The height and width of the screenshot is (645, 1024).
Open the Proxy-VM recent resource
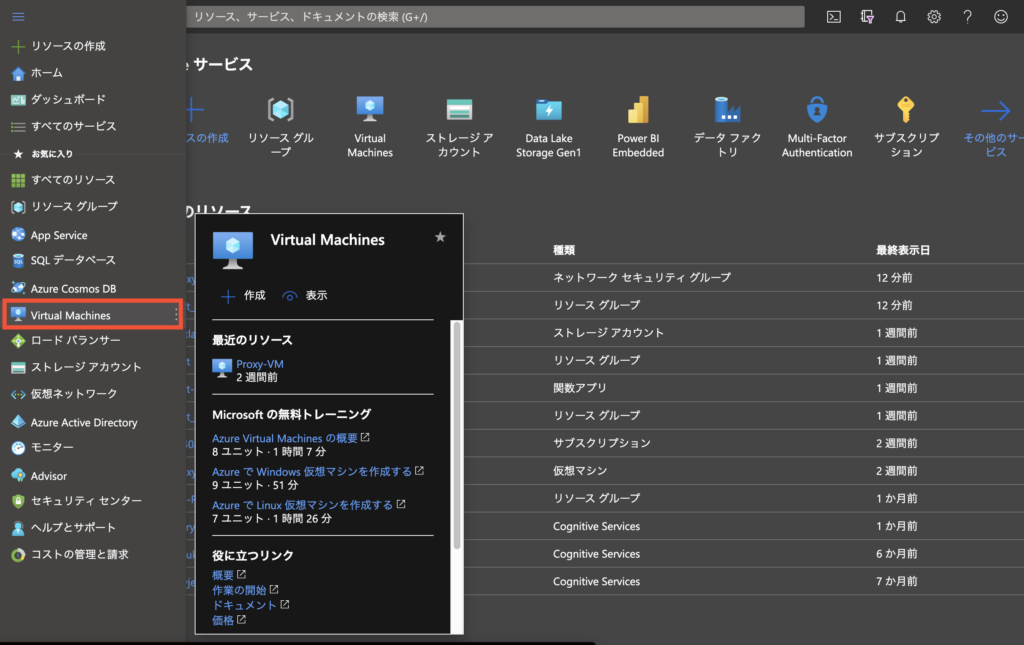click(259, 364)
